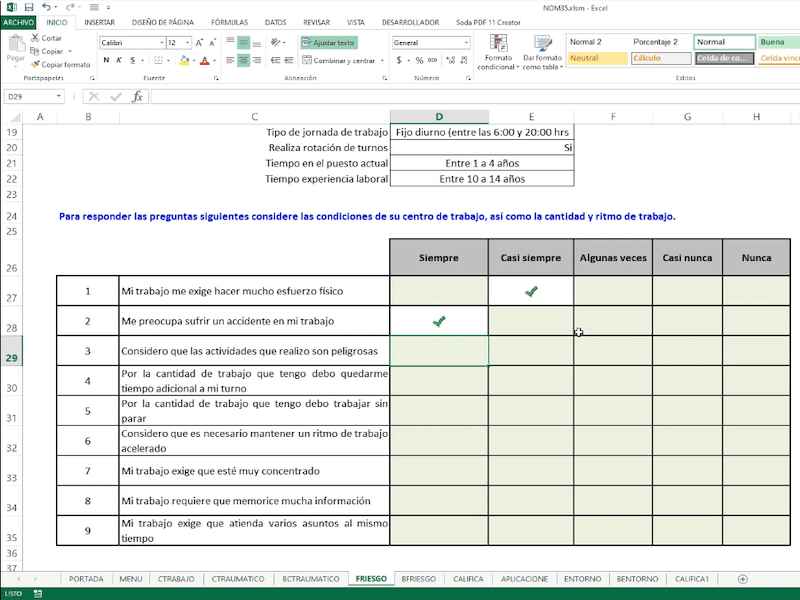Open the font size dropdown showing 12
The image size is (800, 600).
[x=188, y=43]
